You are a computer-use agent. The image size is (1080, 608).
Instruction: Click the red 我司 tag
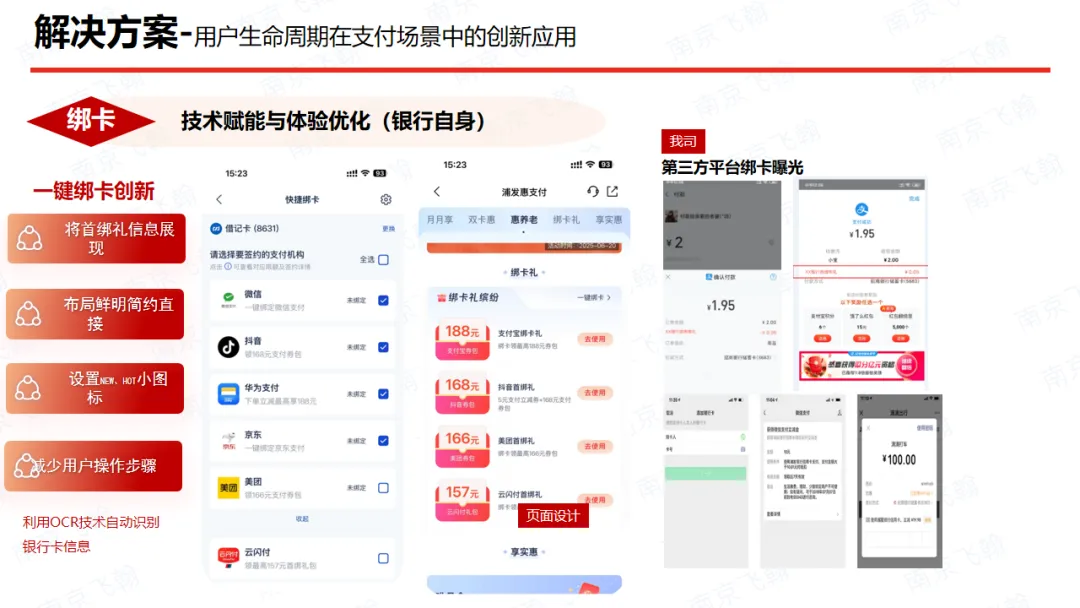(x=683, y=141)
